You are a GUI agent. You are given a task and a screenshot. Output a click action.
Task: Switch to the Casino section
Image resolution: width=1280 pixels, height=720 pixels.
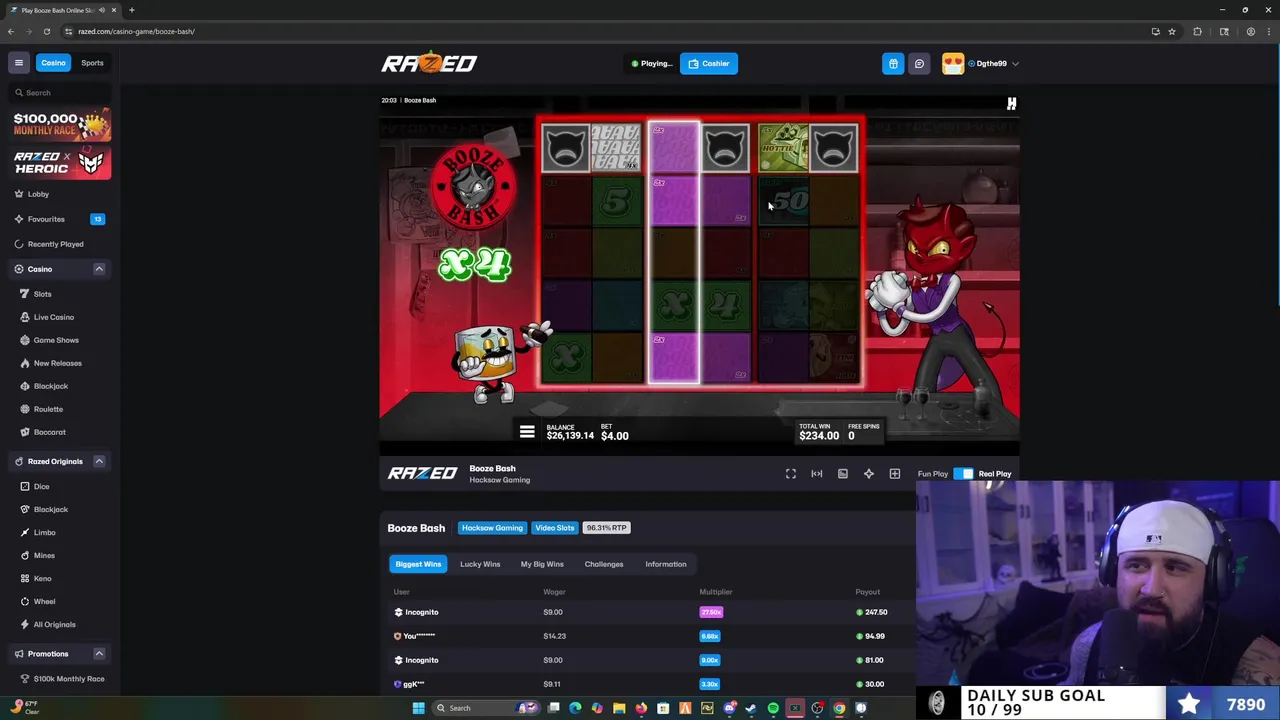[53, 63]
